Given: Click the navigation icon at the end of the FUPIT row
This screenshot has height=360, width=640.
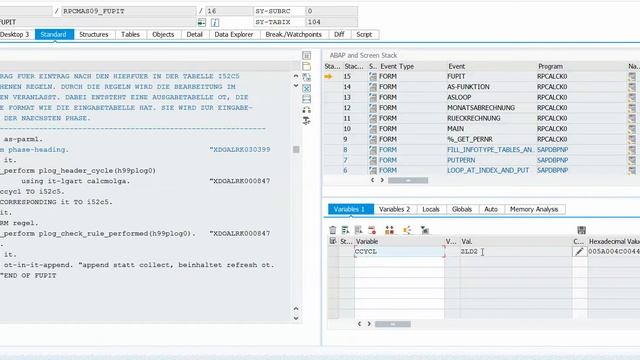Looking at the screenshot, I should coord(632,76).
